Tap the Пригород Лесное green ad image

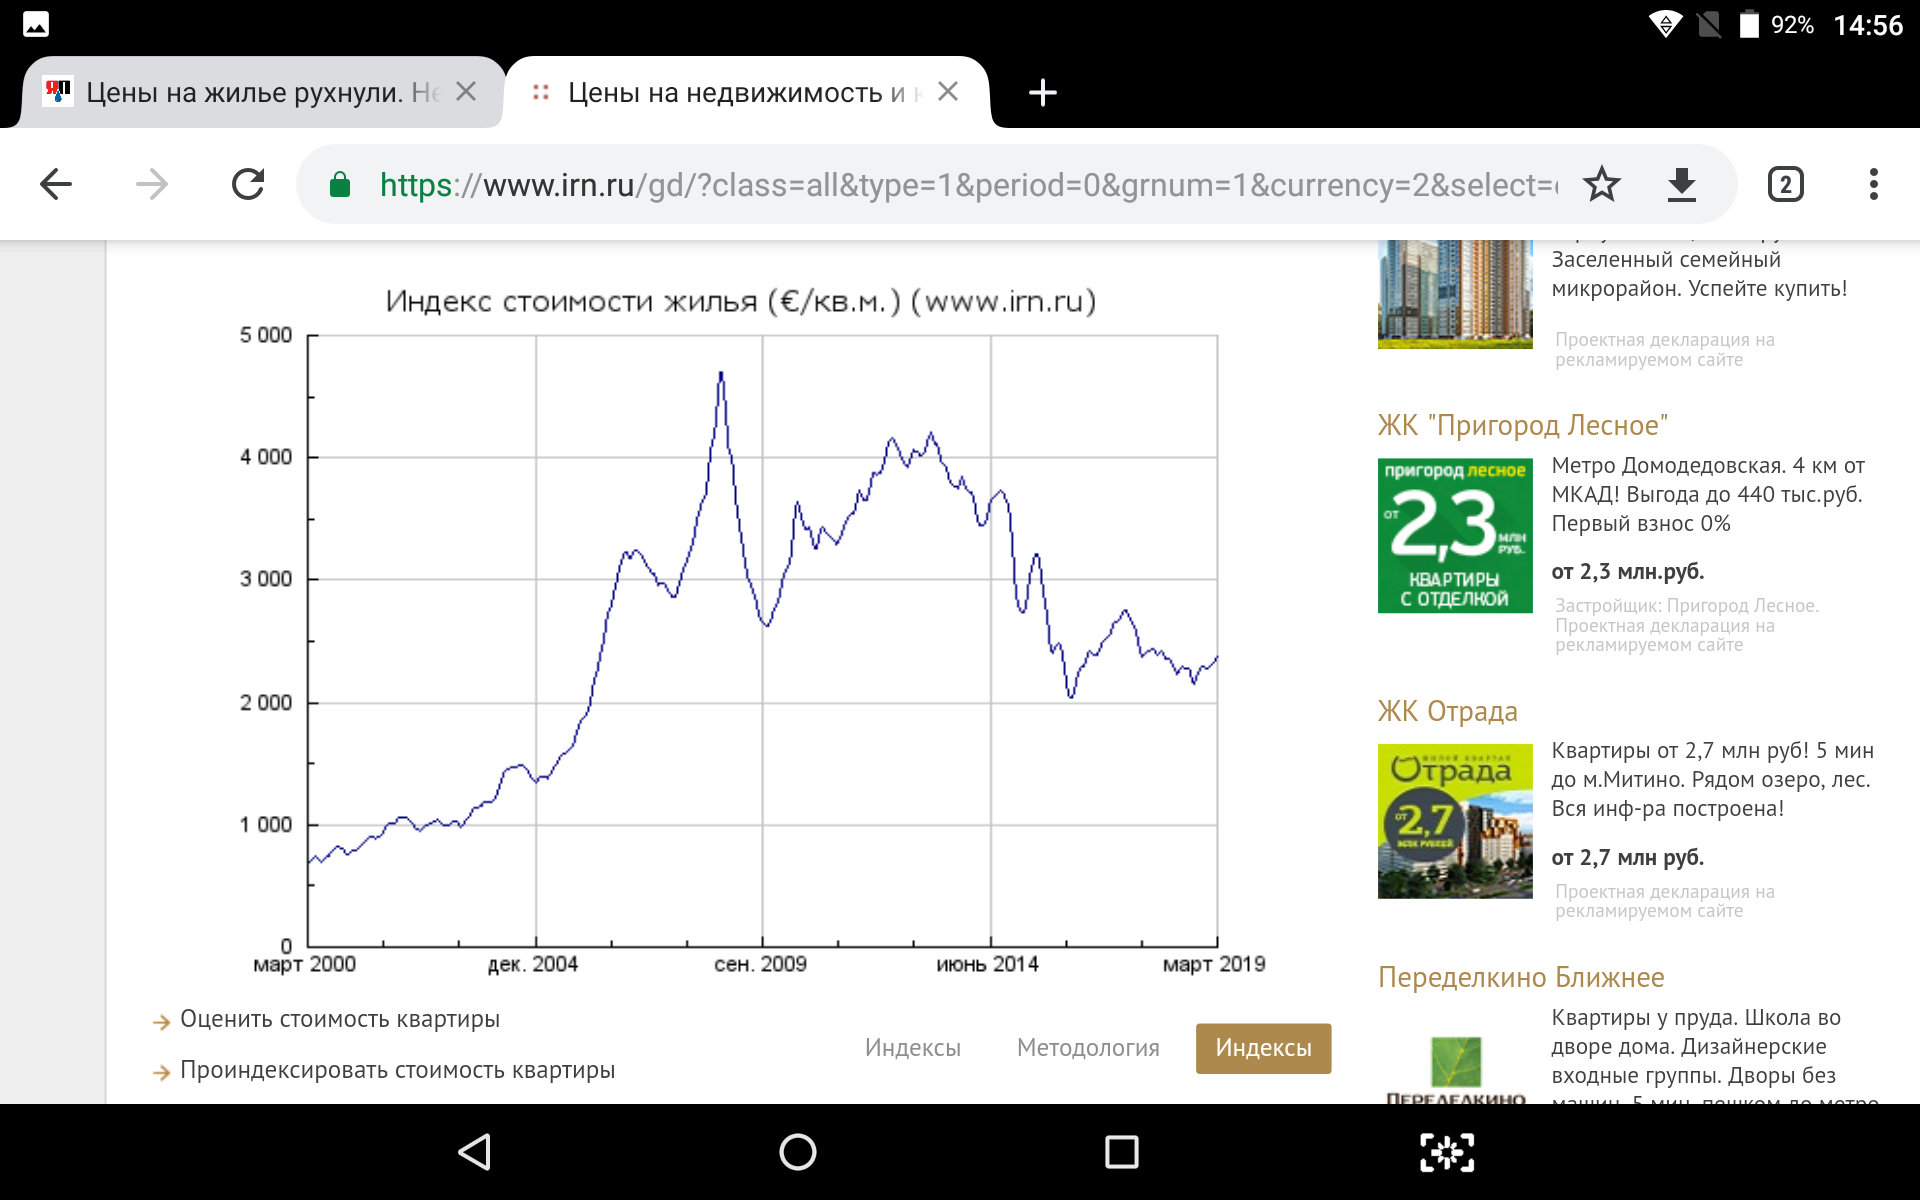(x=1455, y=536)
